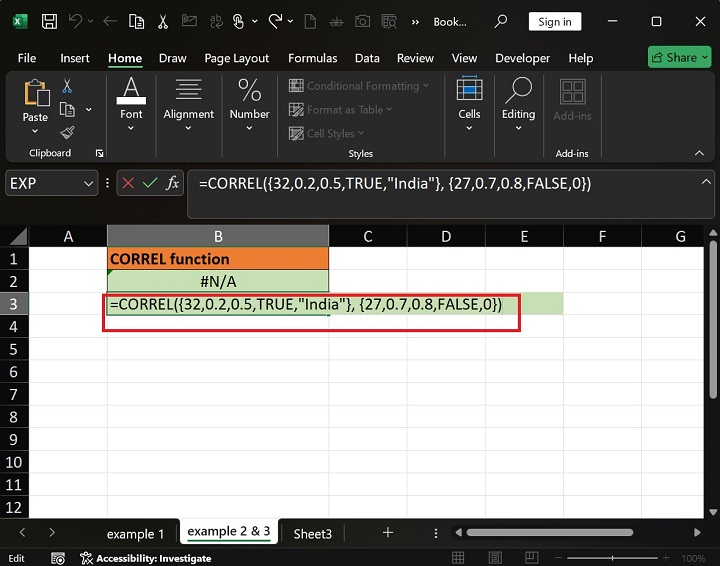This screenshot has height=566, width=720.
Task: Add a new sheet with plus button
Action: pyautogui.click(x=388, y=532)
